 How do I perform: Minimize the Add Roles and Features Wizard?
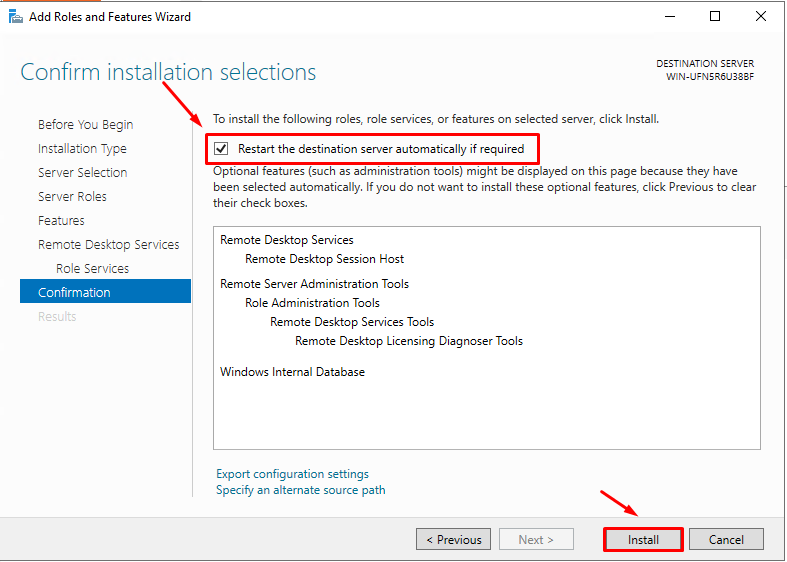tap(668, 16)
